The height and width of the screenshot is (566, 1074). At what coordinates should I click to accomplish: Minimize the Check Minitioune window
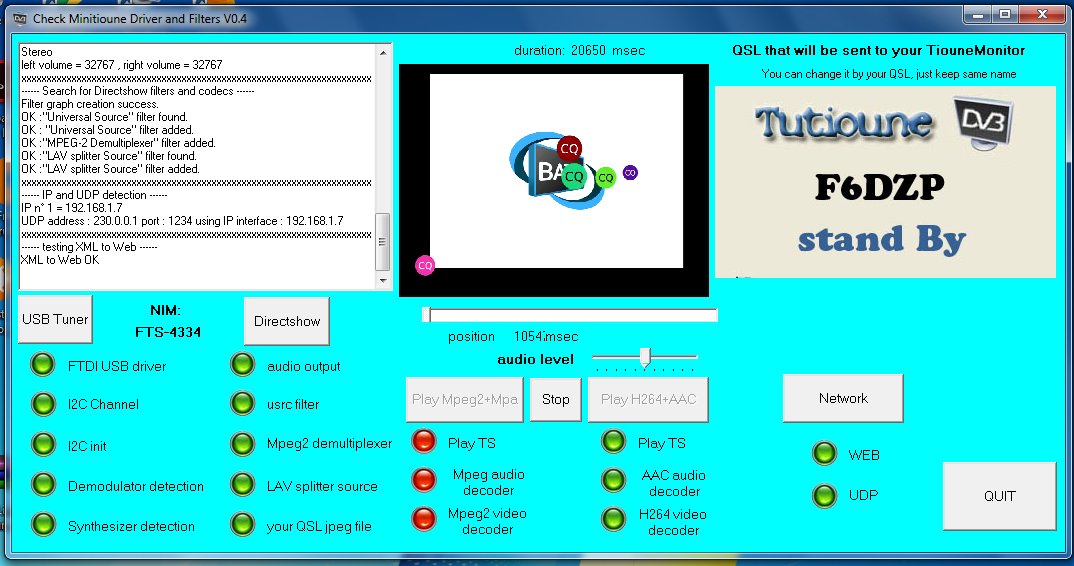977,14
